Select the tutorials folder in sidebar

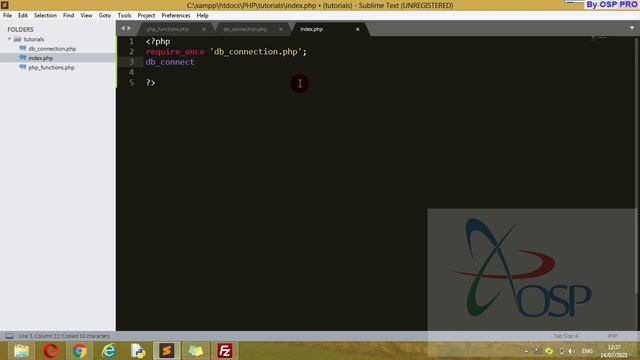pyautogui.click(x=33, y=40)
